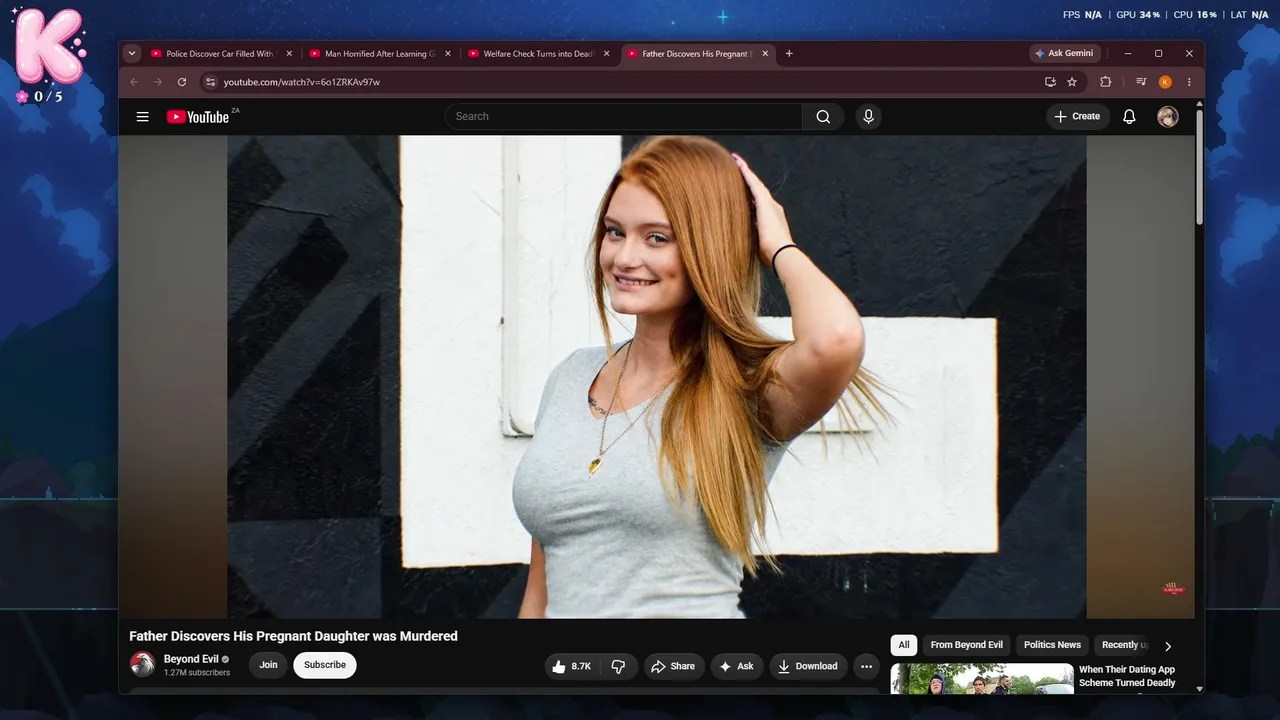
Task: Close the Father Discovers His Pregnant tab
Action: 766,54
